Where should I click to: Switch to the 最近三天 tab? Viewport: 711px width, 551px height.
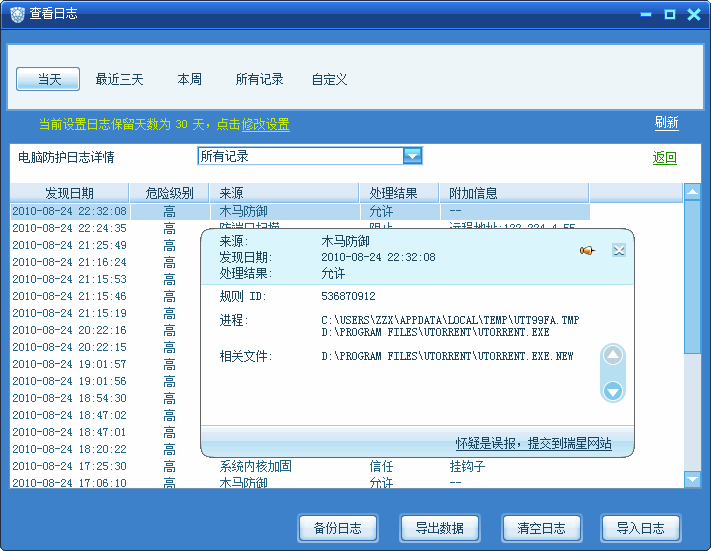(x=119, y=79)
